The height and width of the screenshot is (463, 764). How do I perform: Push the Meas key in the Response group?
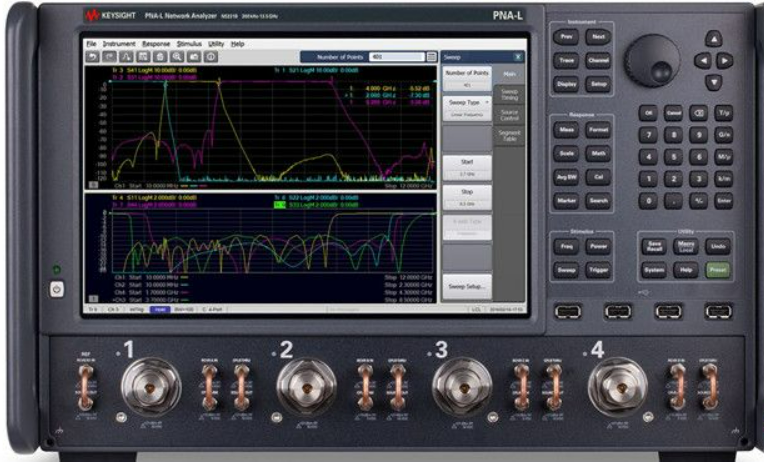point(566,130)
